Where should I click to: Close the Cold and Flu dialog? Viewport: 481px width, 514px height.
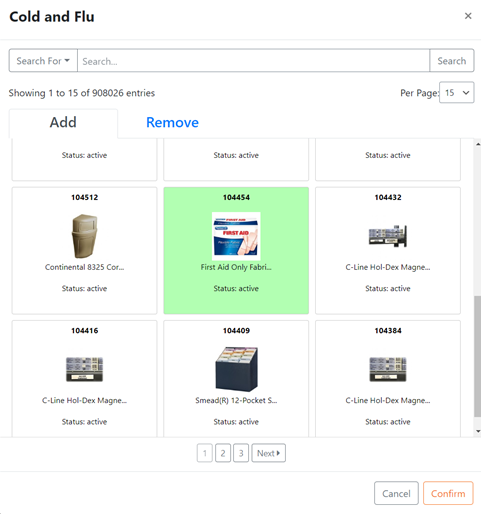pyautogui.click(x=468, y=16)
